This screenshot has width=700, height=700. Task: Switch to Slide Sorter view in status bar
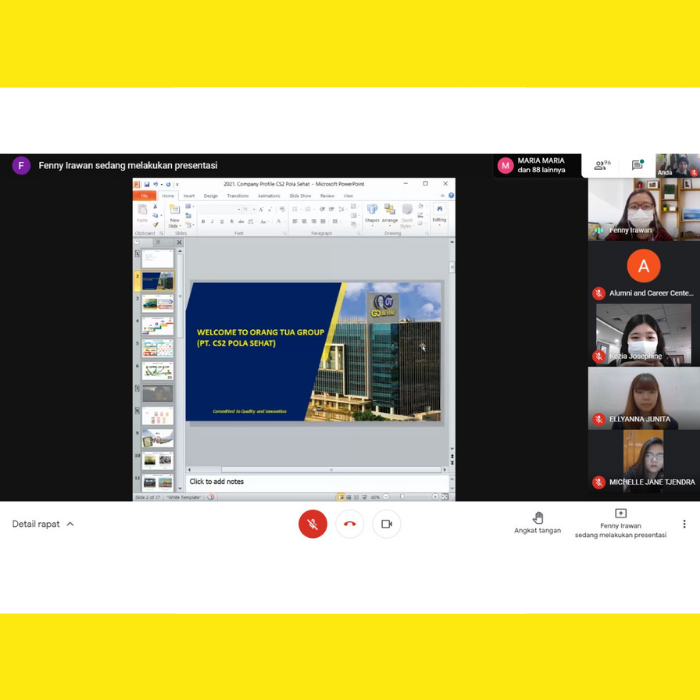(349, 497)
